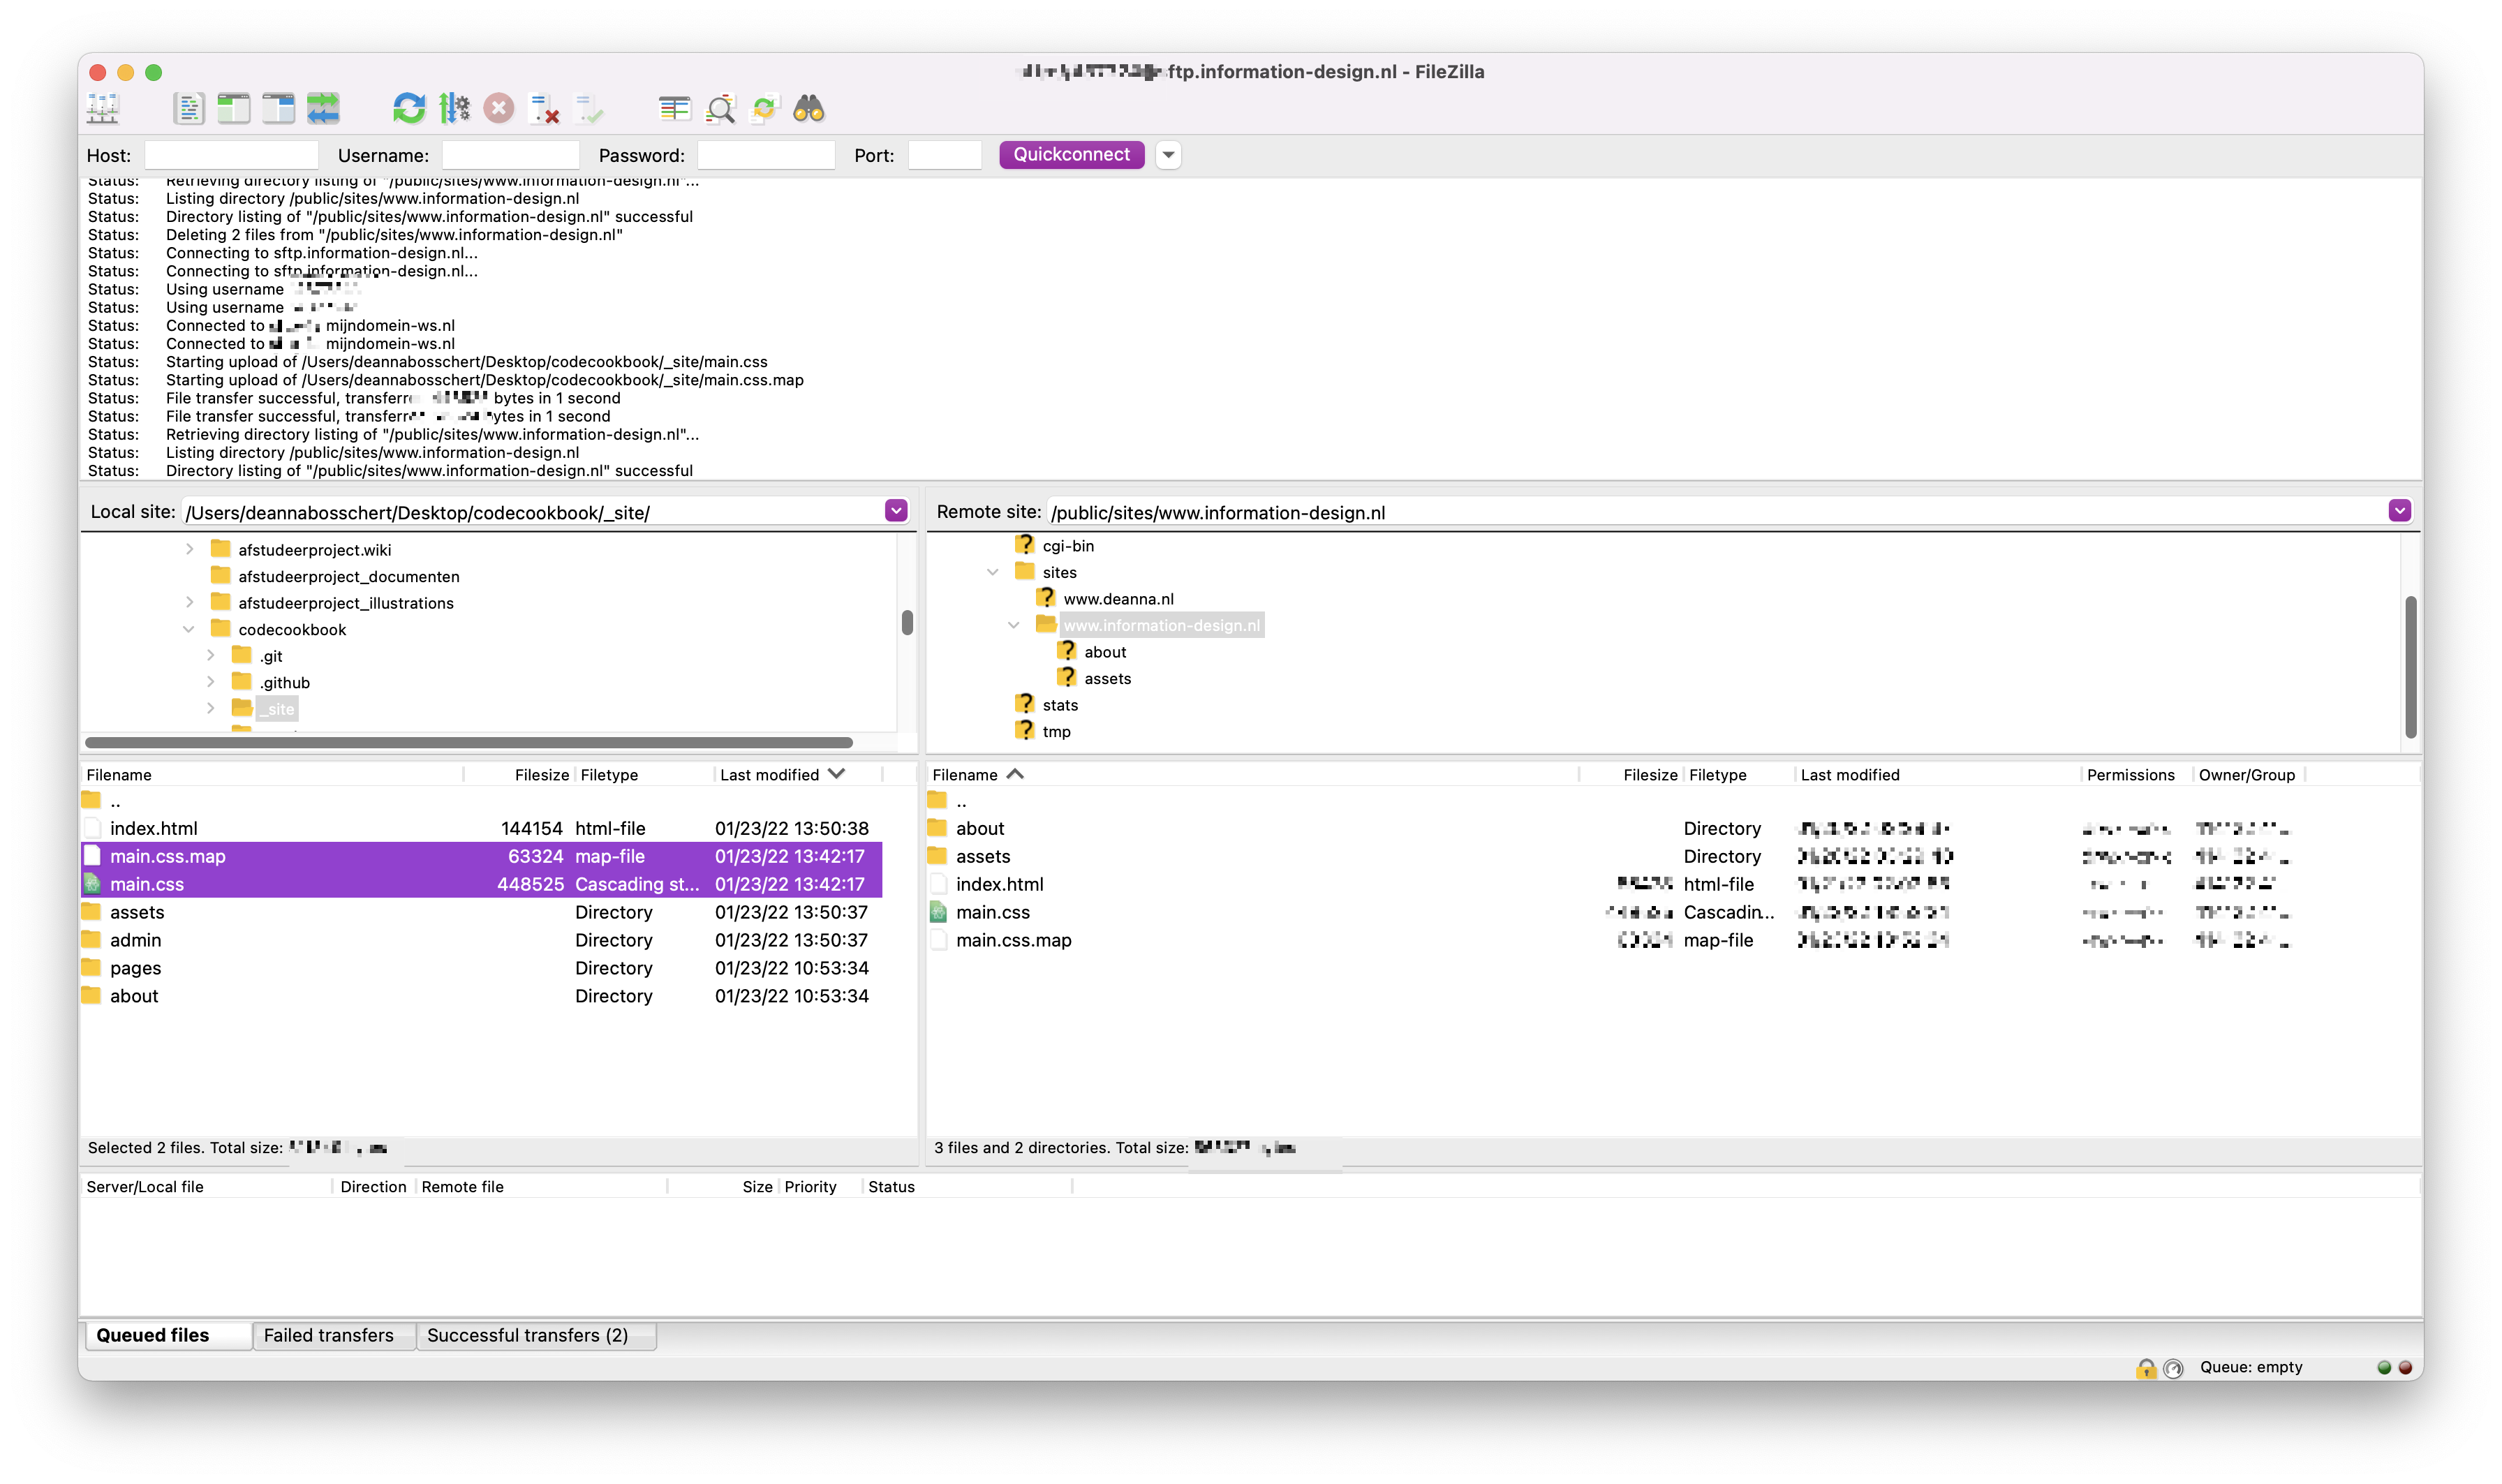The image size is (2502, 1484).
Task: Open the Quickconnect history dropdown
Action: coord(1168,155)
